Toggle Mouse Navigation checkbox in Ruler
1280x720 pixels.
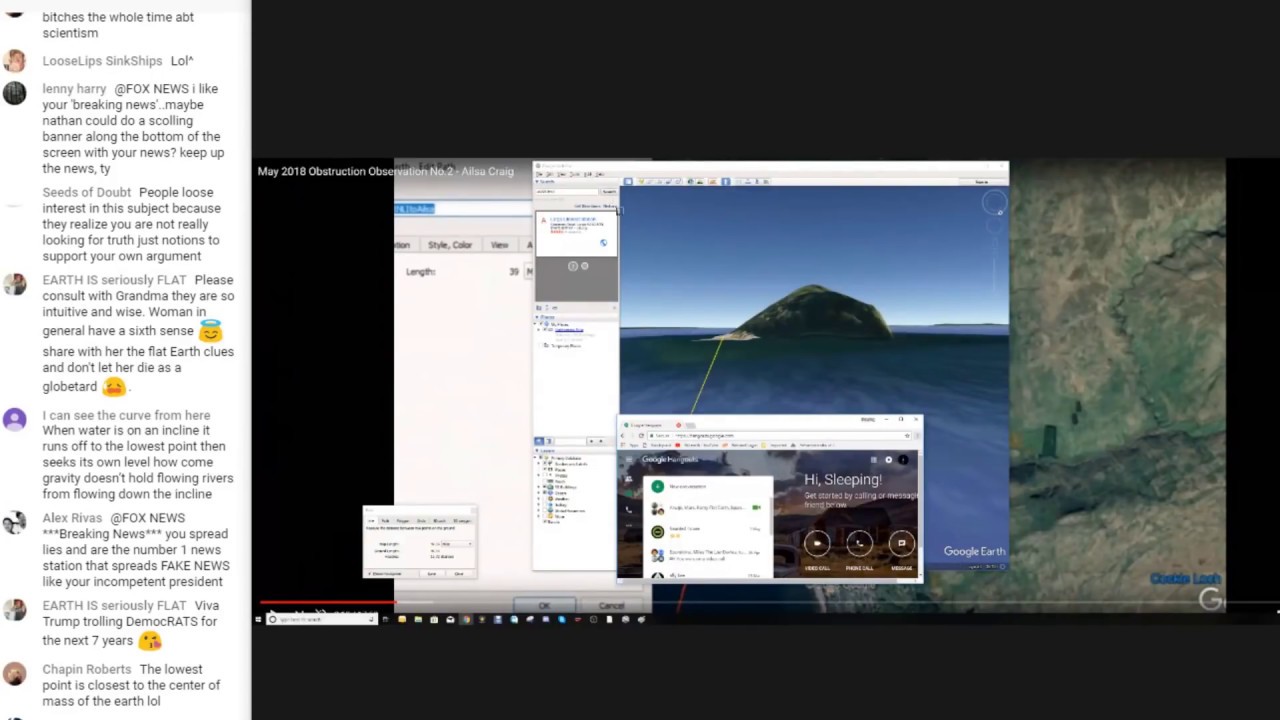coord(371,573)
